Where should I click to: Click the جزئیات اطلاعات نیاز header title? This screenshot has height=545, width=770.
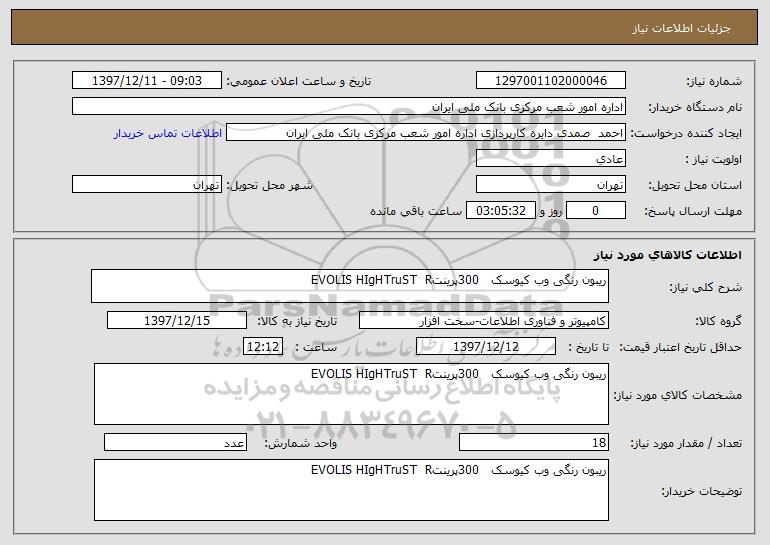click(681, 28)
